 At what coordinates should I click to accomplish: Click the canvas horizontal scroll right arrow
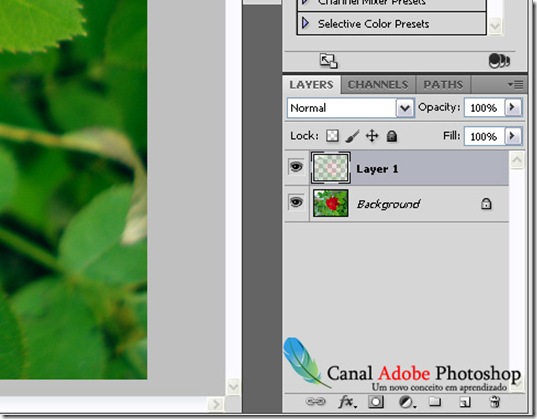216,405
